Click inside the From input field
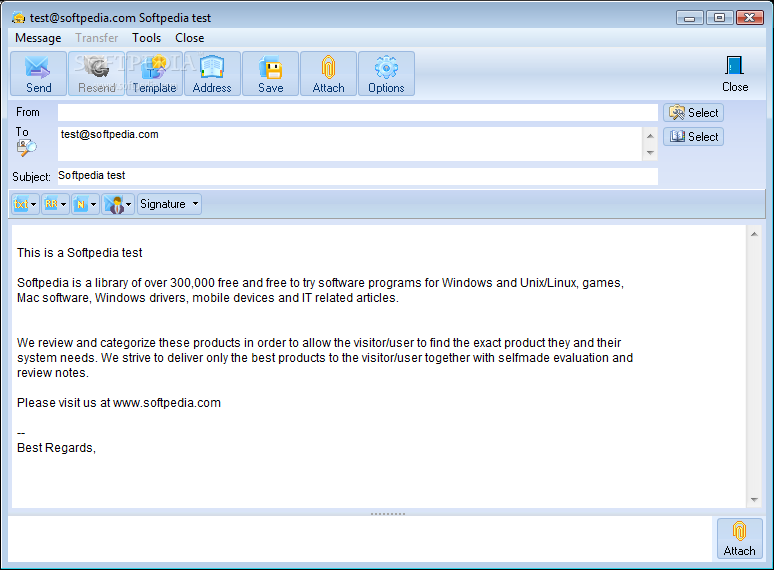 click(x=358, y=113)
